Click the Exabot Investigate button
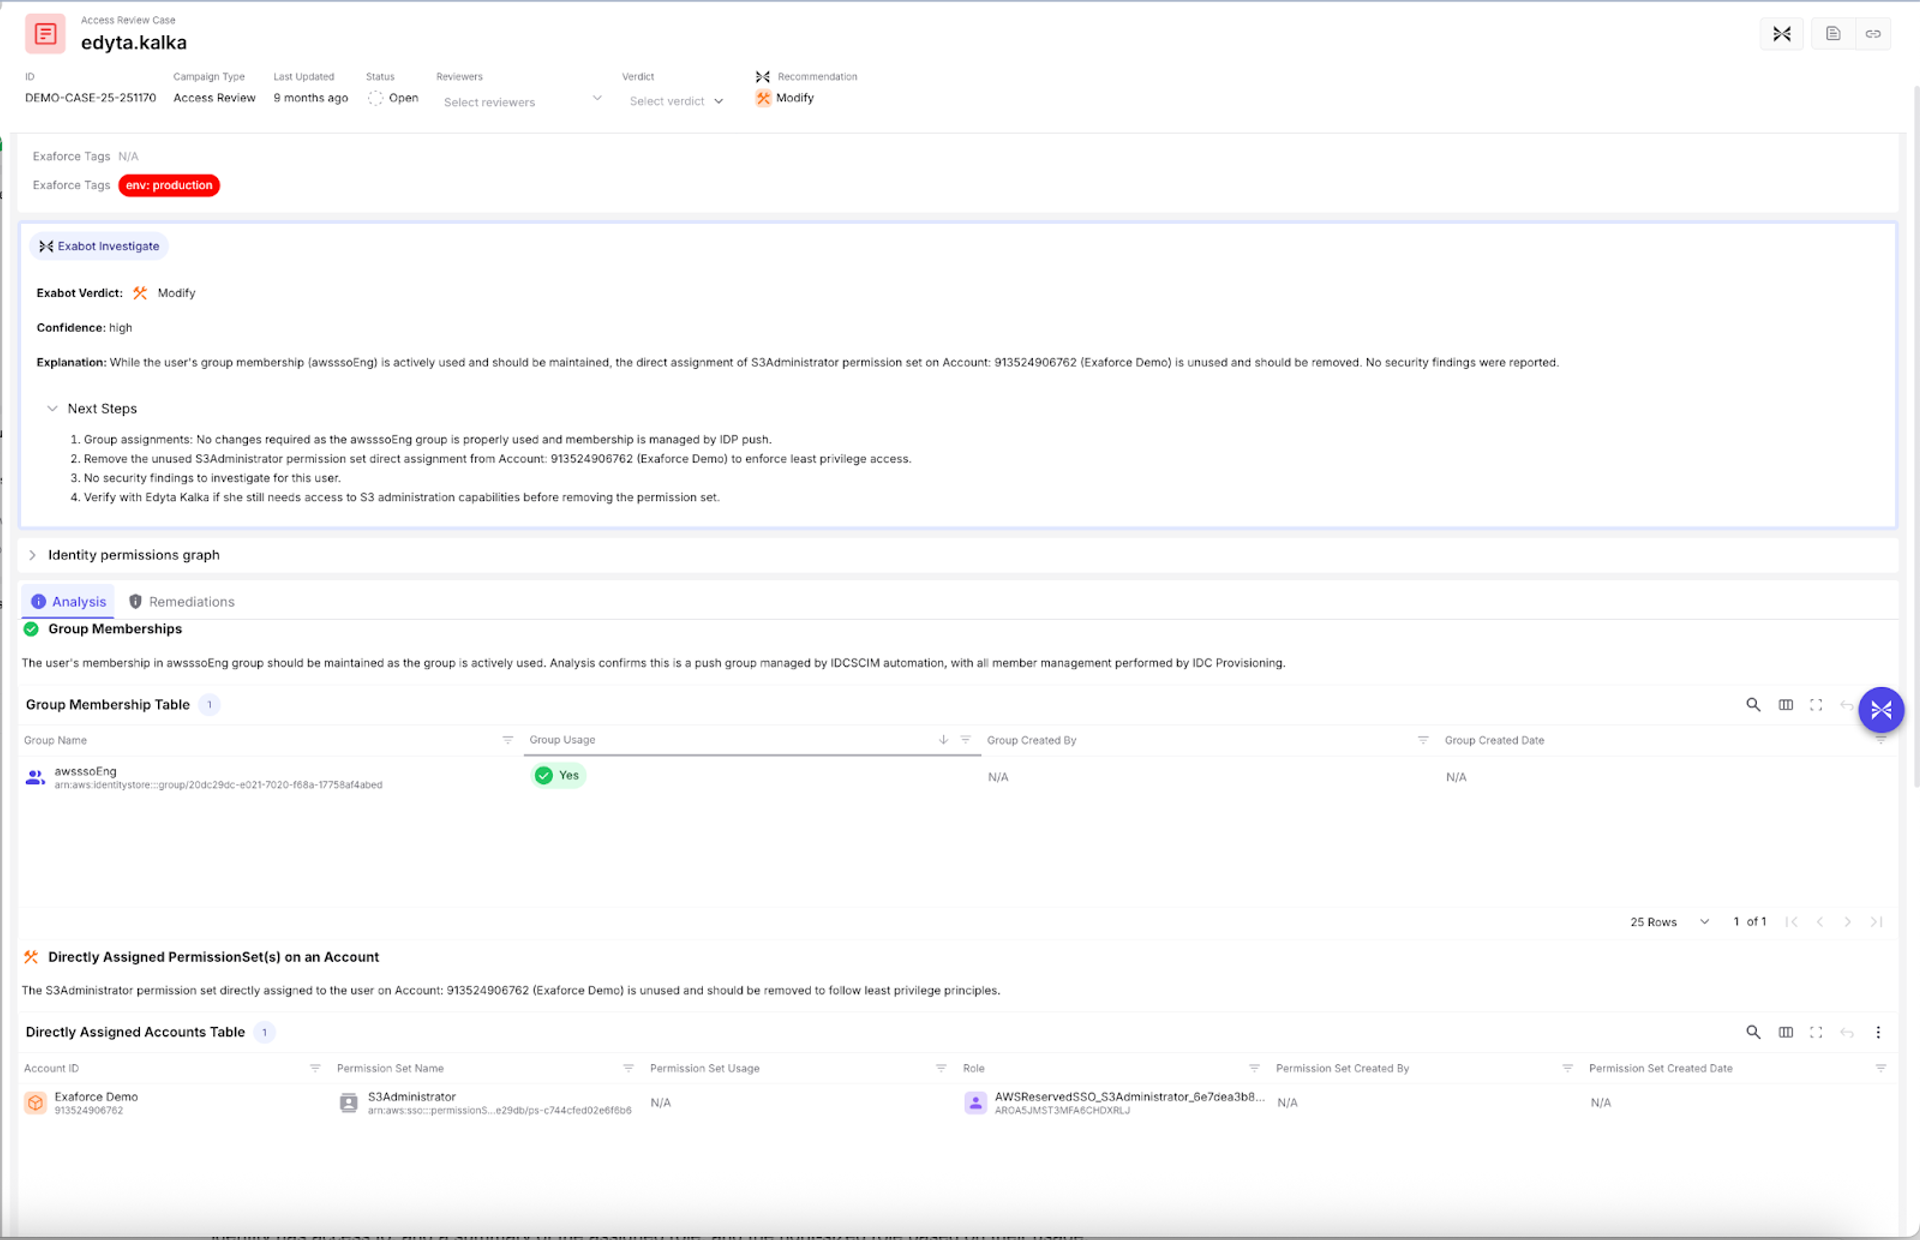 click(99, 246)
